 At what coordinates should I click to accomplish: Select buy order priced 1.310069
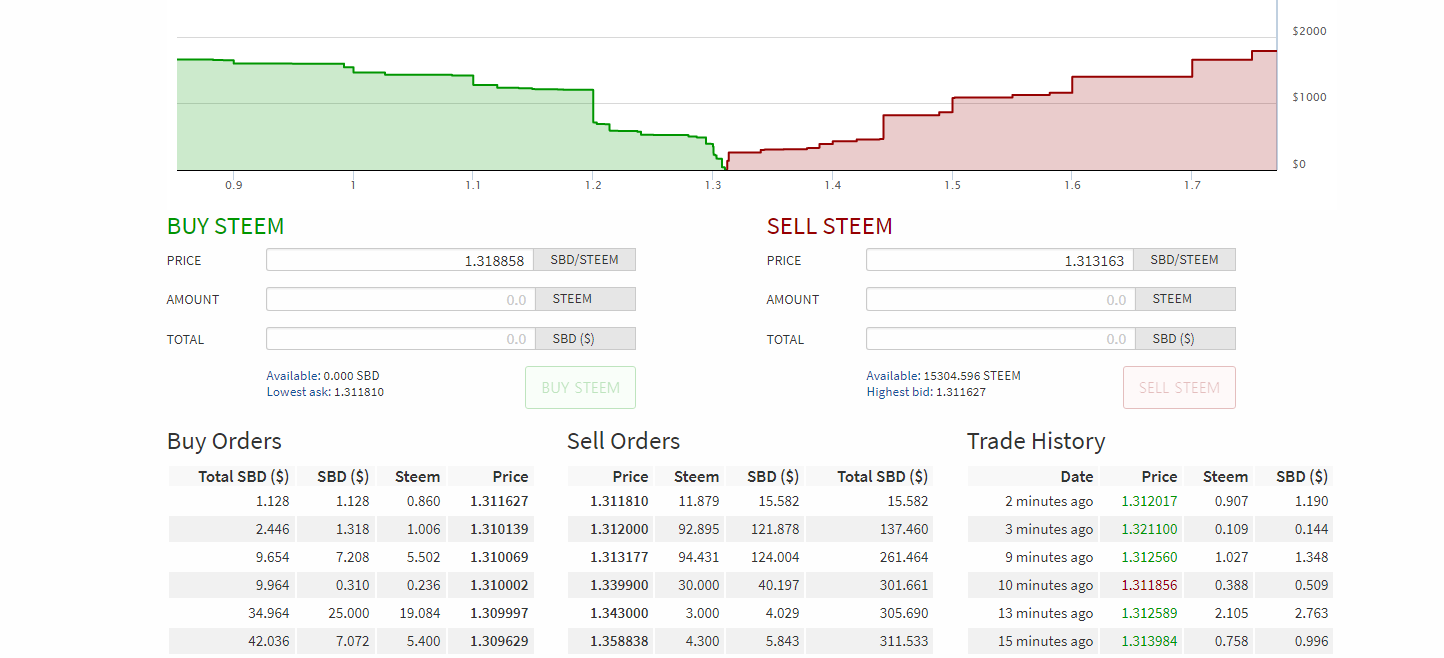pyautogui.click(x=351, y=557)
